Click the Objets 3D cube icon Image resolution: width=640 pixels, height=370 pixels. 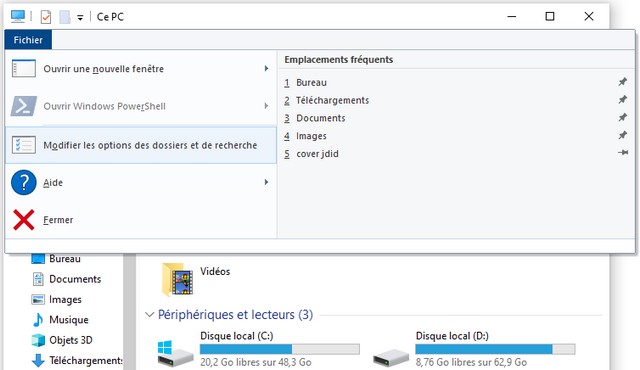click(x=38, y=340)
